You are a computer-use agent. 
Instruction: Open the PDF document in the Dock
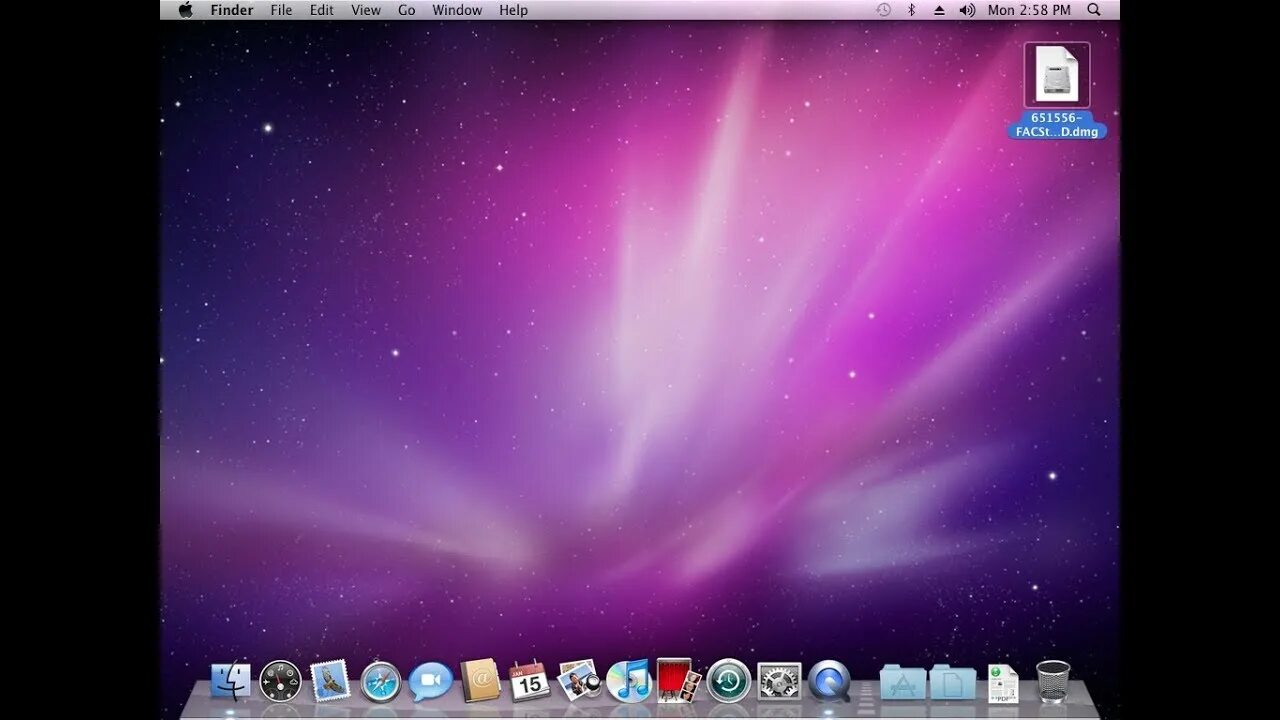pos(1003,682)
